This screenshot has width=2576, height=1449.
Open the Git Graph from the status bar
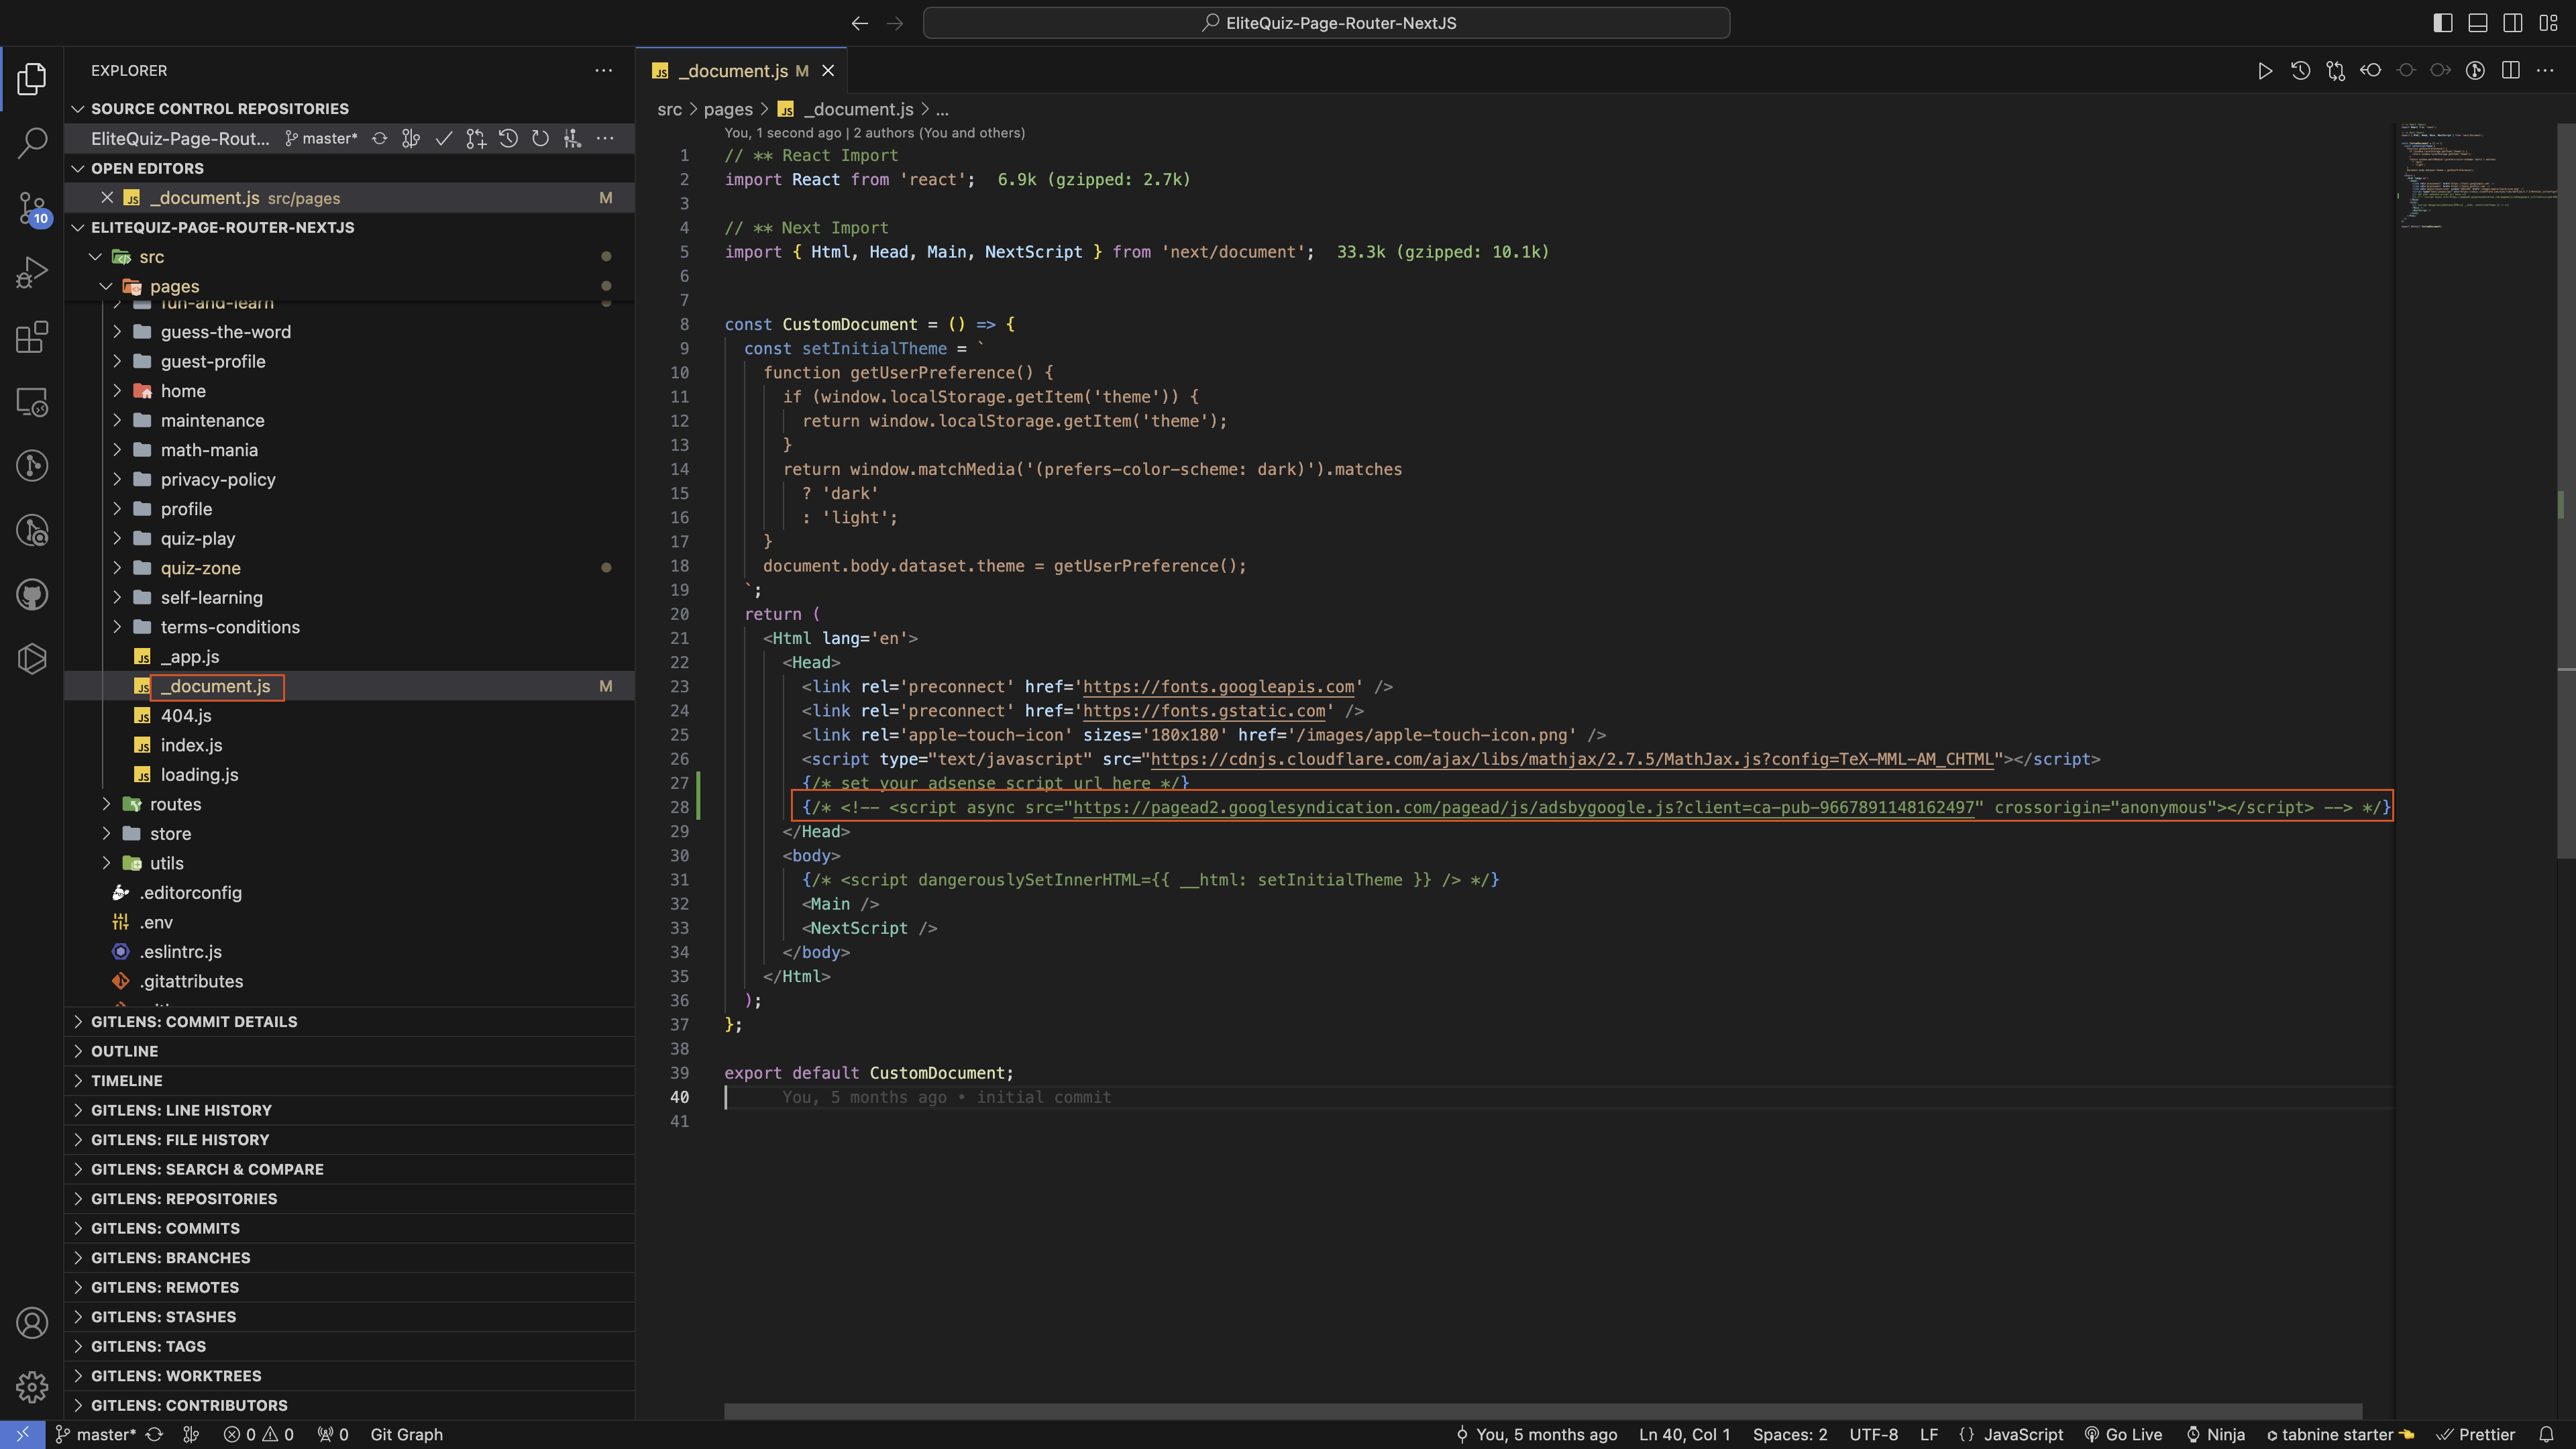tap(405, 1434)
